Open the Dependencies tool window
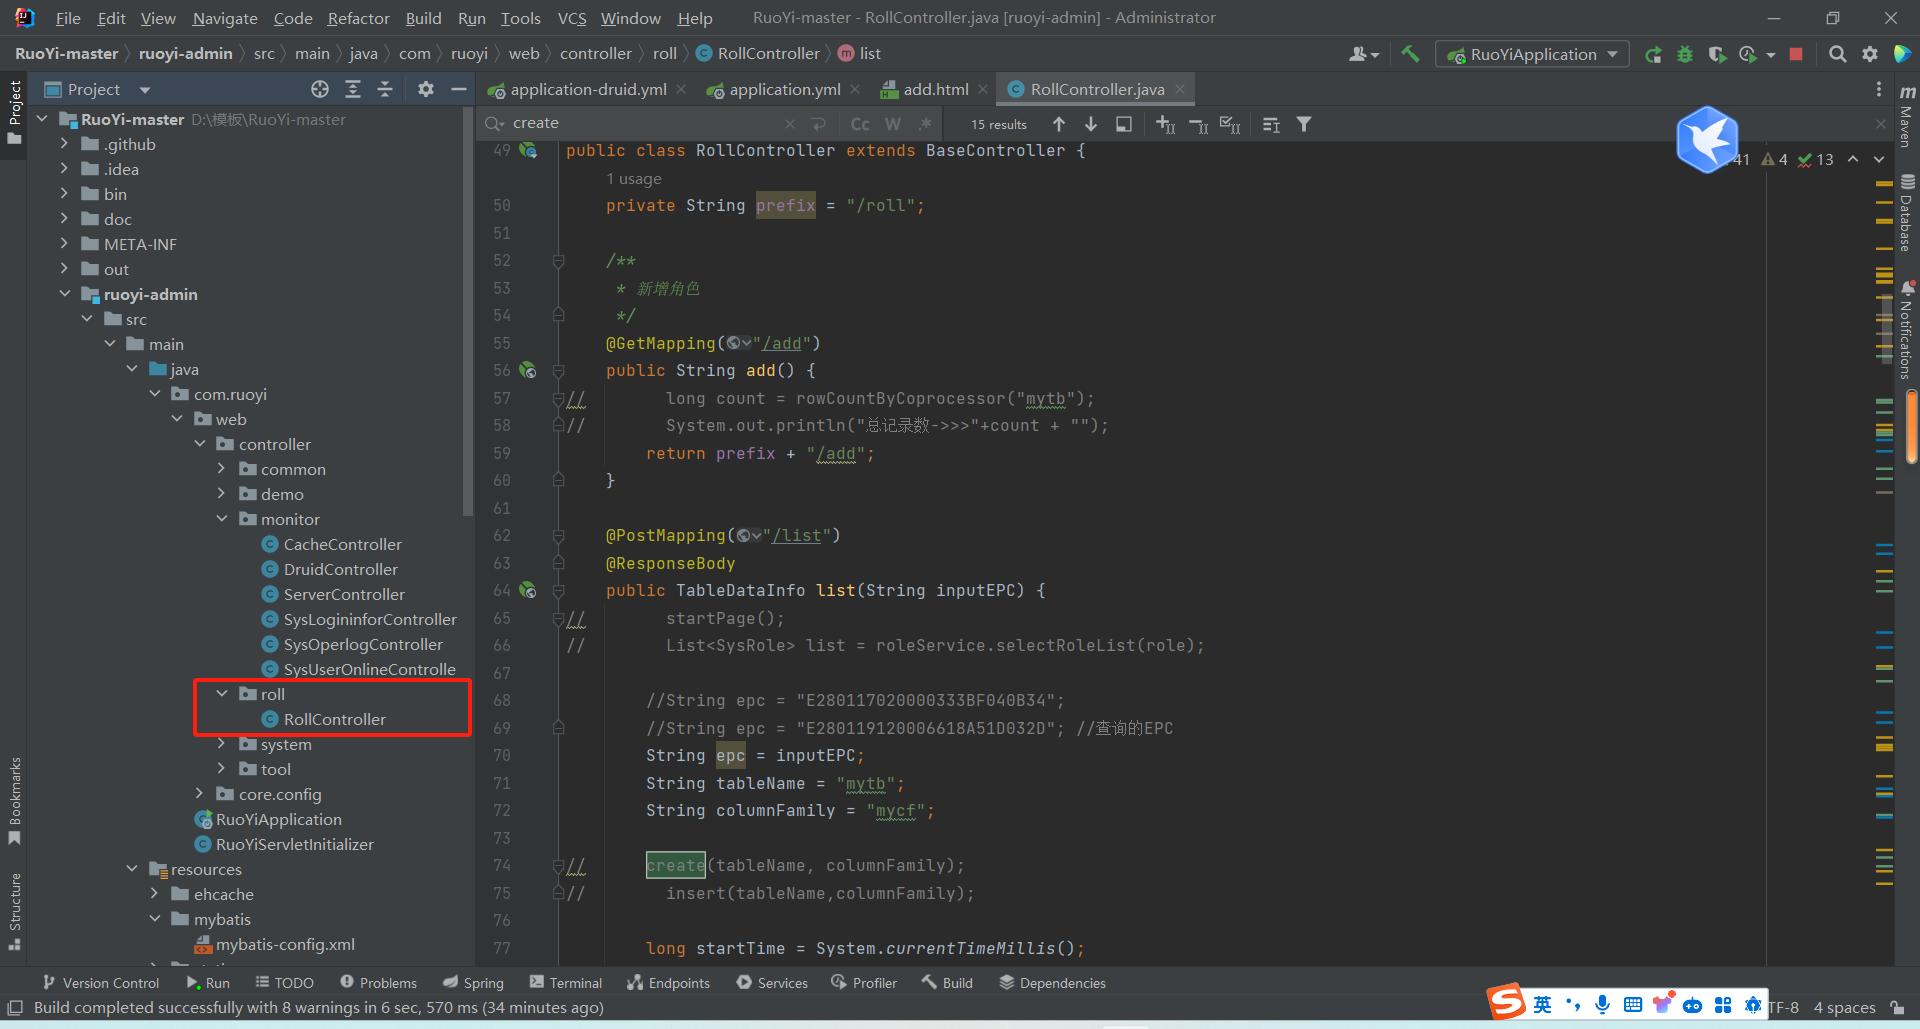The width and height of the screenshot is (1920, 1029). 1052,983
